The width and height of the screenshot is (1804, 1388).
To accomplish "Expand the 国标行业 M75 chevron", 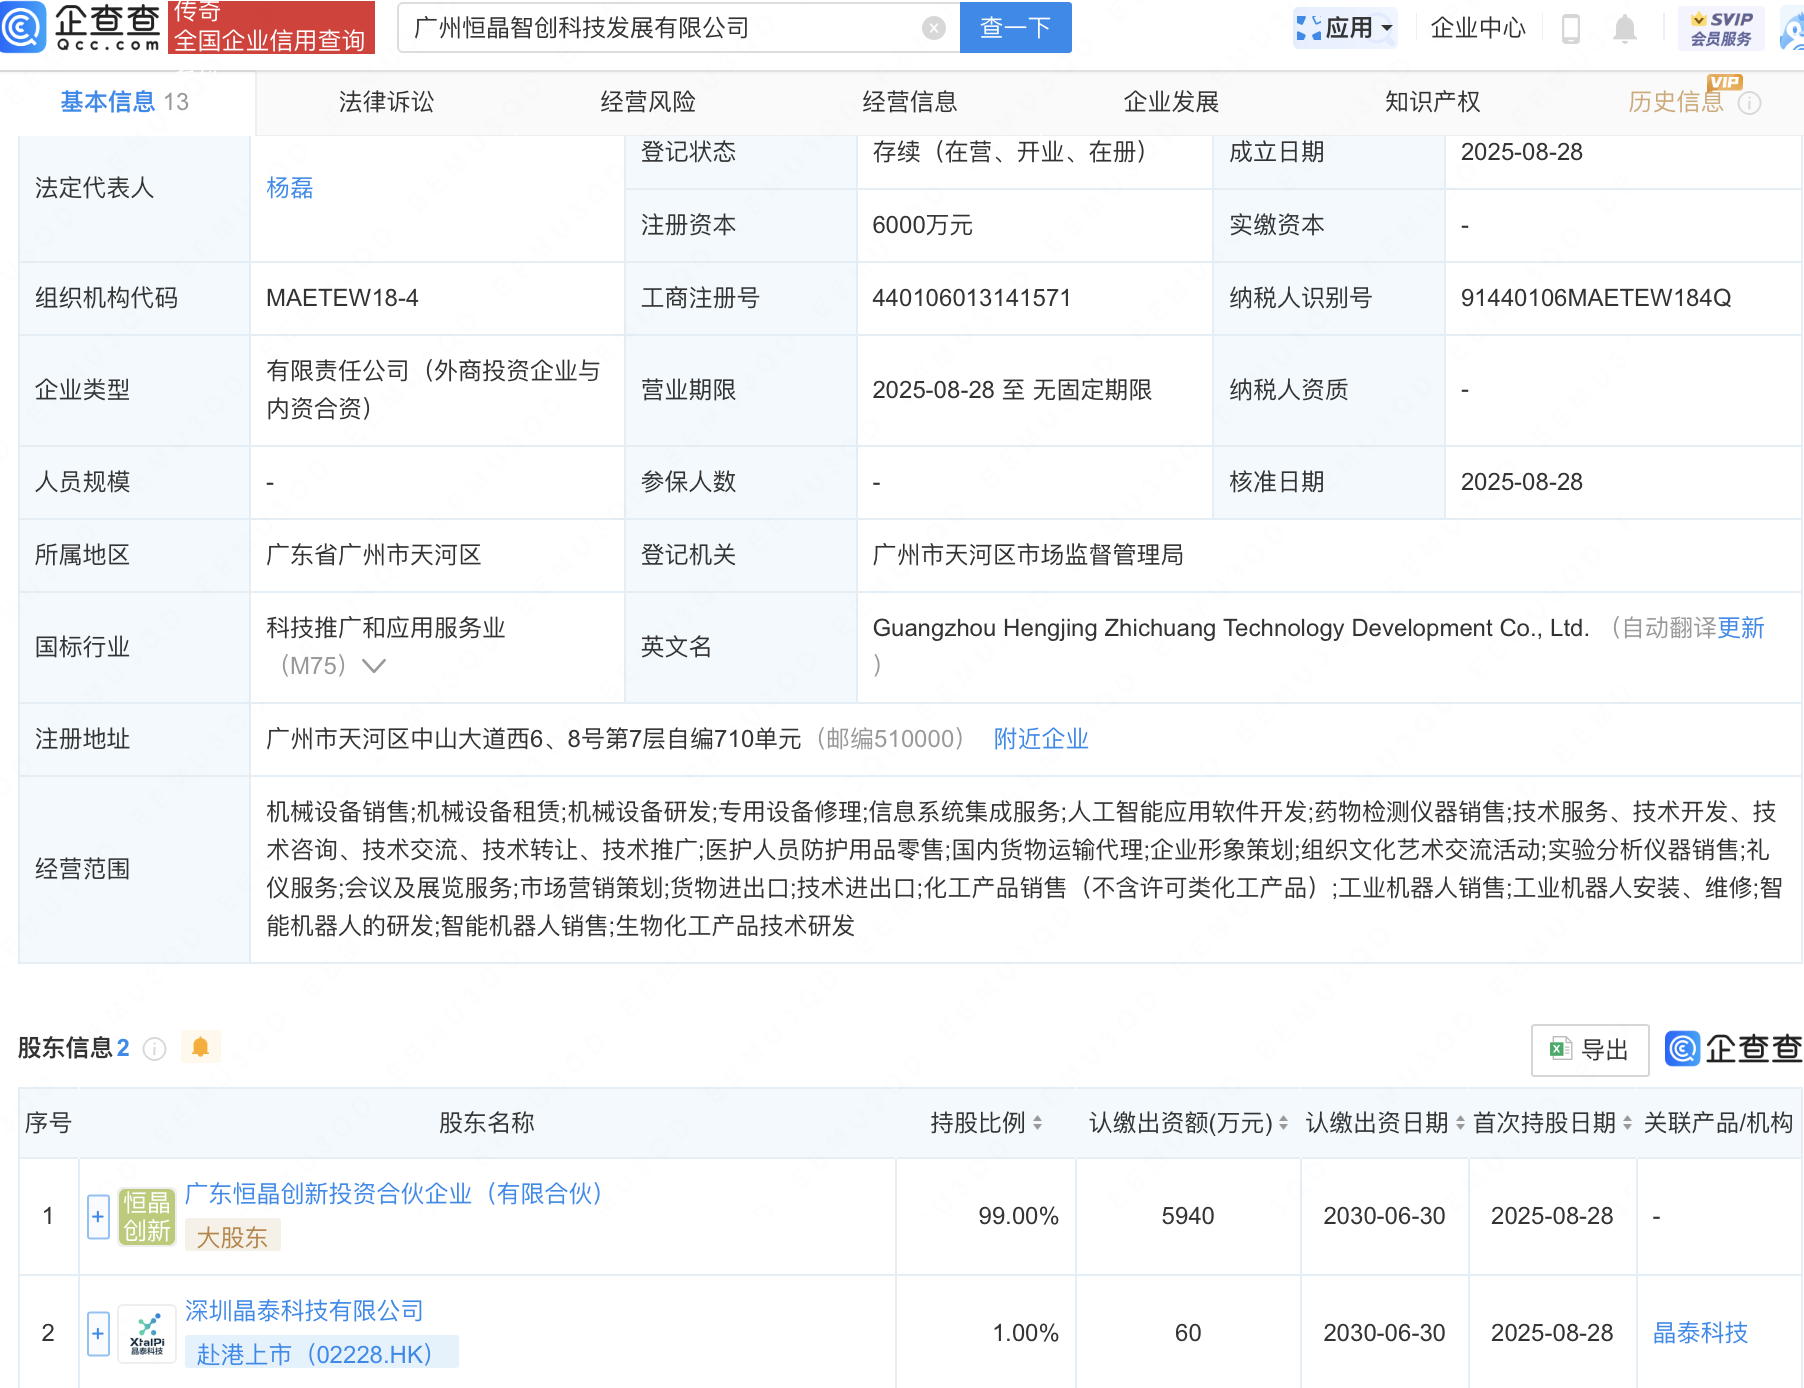I will pos(374,666).
